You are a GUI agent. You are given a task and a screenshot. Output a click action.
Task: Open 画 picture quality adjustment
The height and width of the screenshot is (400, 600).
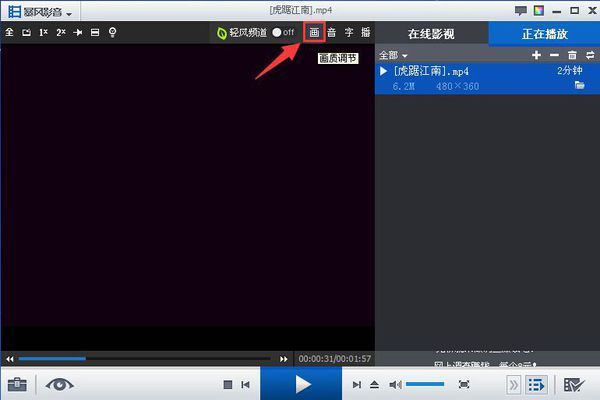314,33
